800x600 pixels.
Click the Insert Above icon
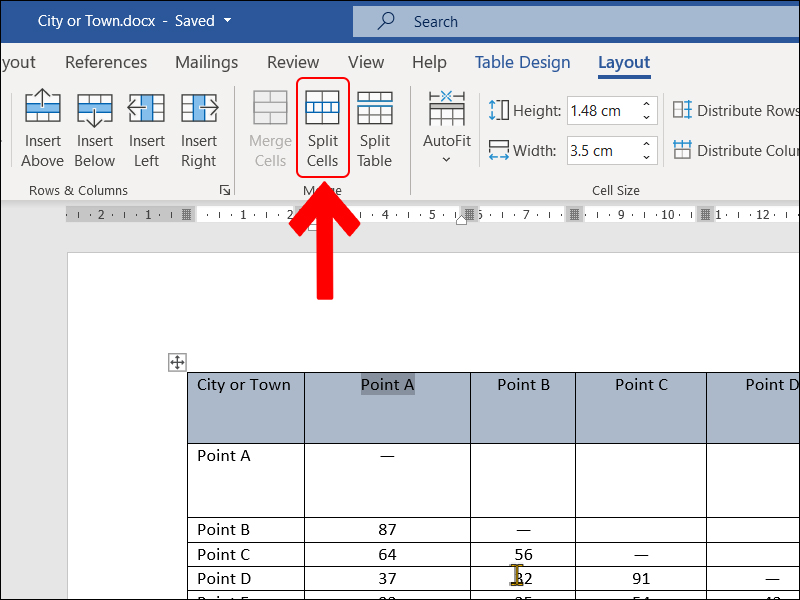[42, 108]
